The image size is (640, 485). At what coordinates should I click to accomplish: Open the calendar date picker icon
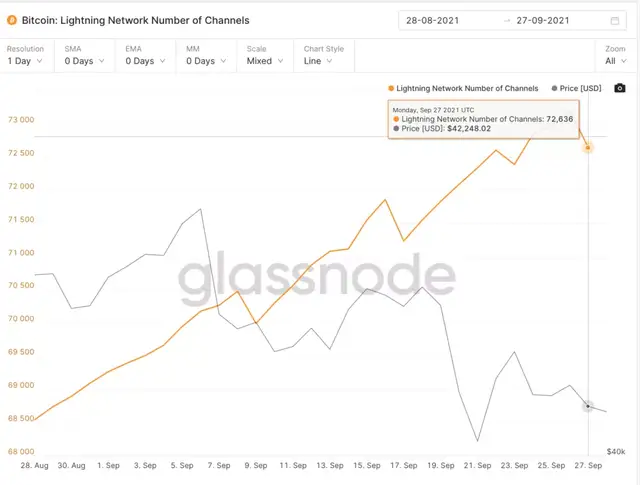[x=615, y=21]
